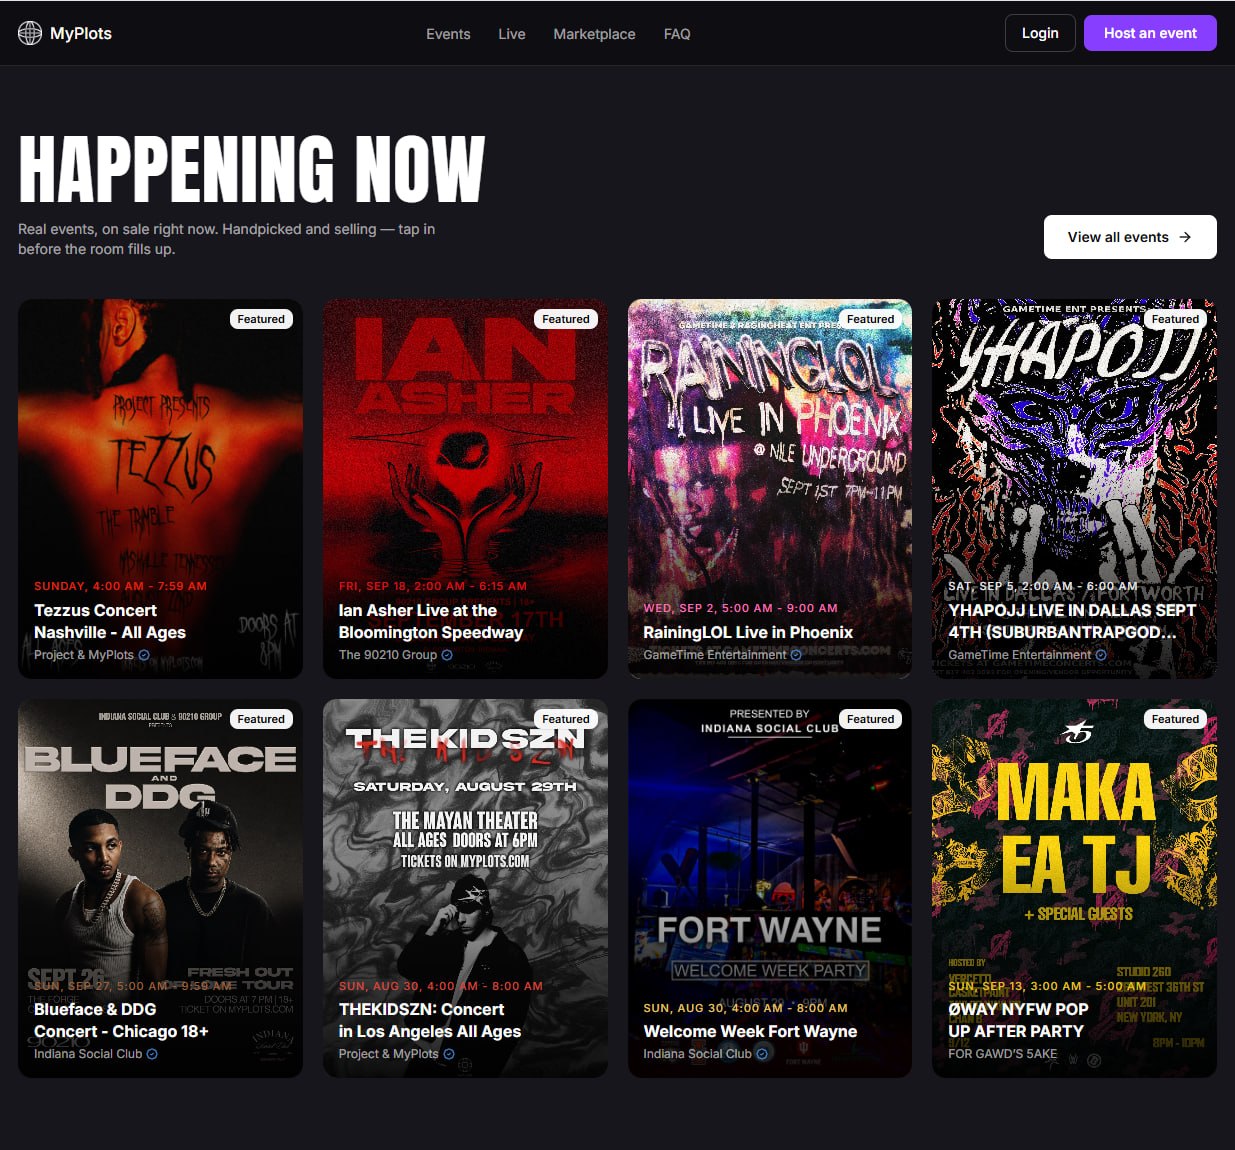Click title 'RainingLOL Live in Phoenix'
Viewport: 1235px width, 1150px height.
pos(748,632)
